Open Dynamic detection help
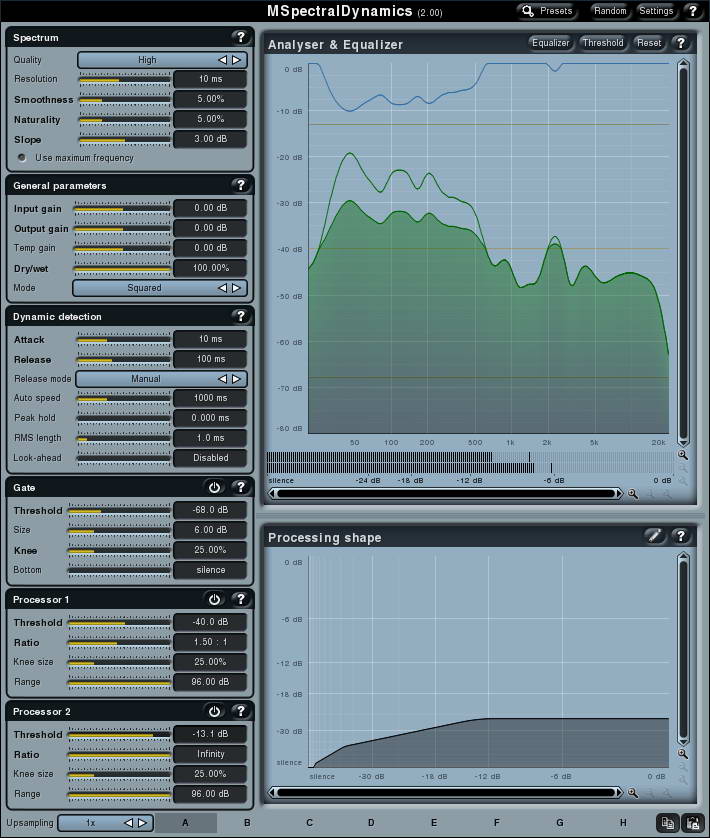Image resolution: width=710 pixels, height=838 pixels. click(241, 316)
